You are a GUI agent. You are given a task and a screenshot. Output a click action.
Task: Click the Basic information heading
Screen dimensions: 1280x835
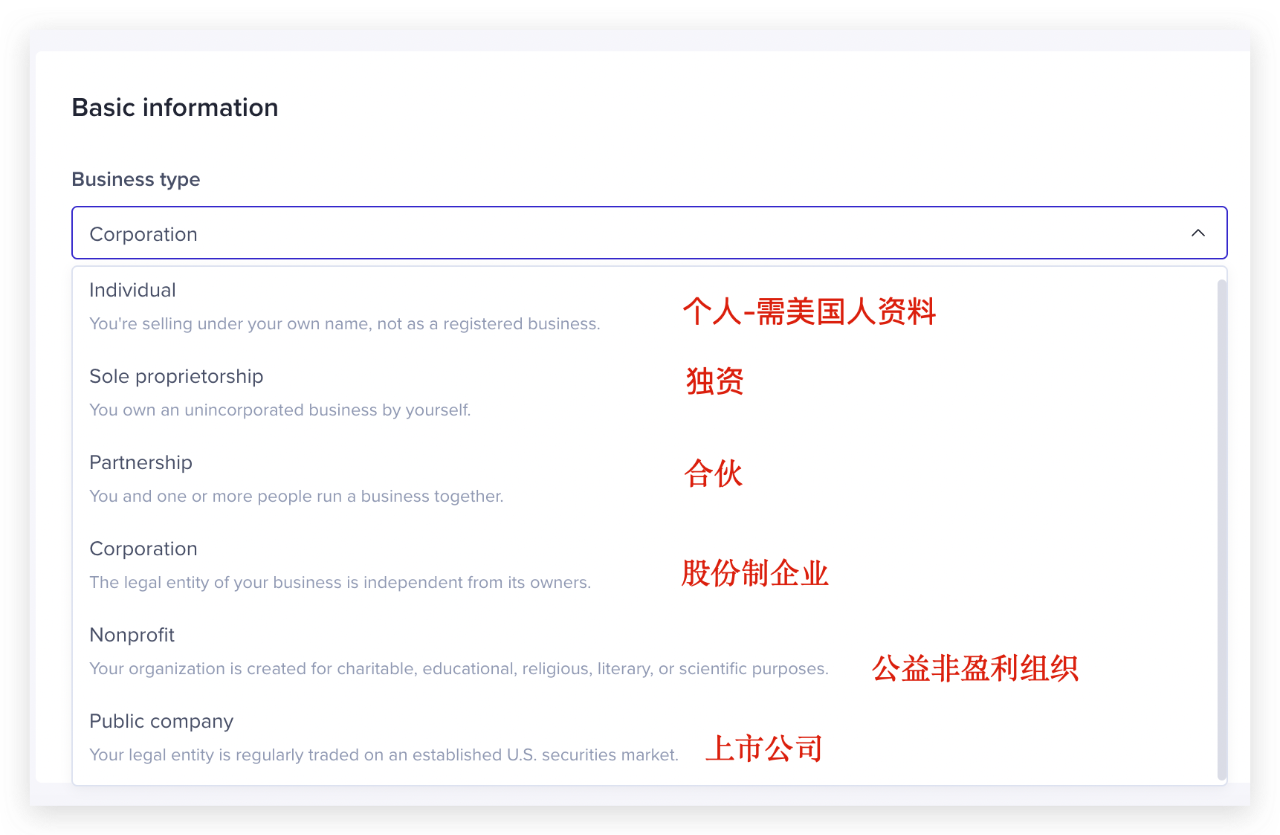(174, 107)
